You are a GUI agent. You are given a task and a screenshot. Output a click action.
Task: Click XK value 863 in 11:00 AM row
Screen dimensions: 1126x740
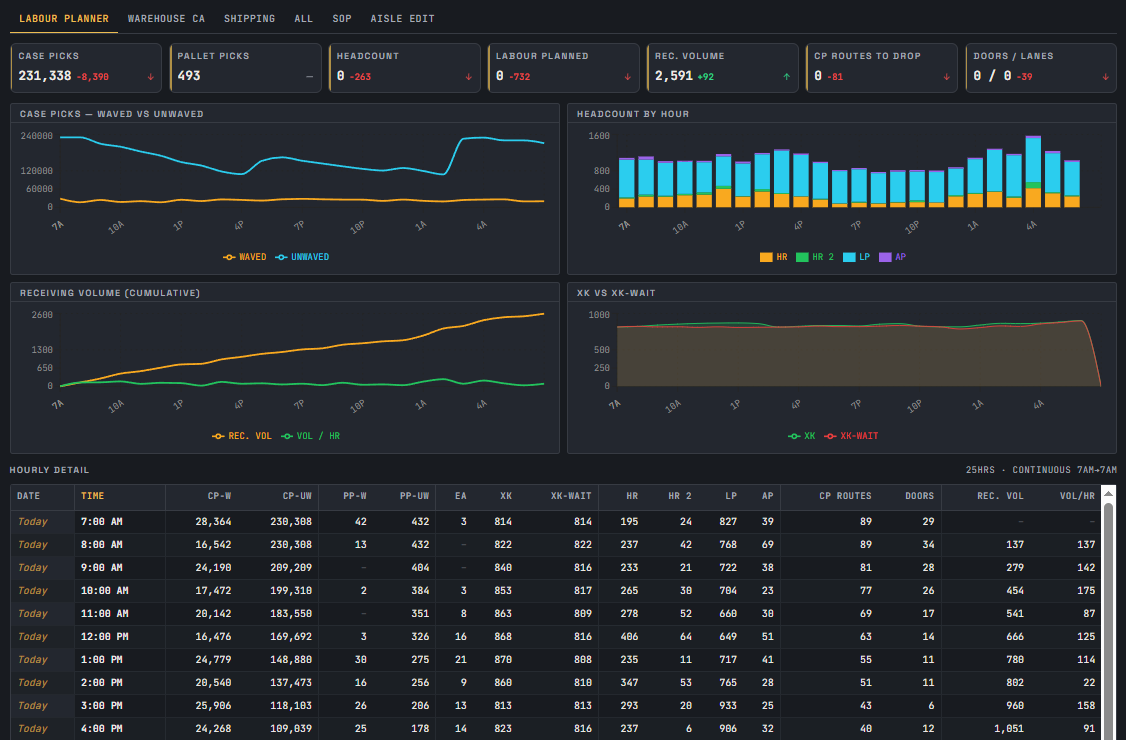[503, 614]
